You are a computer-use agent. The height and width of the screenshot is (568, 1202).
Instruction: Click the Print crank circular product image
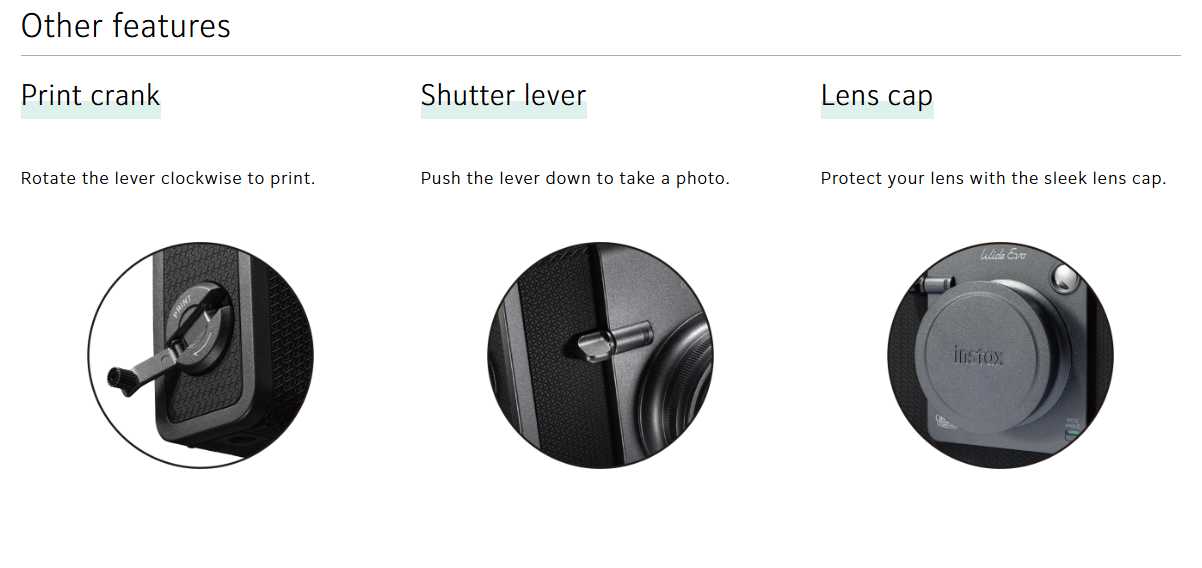click(x=200, y=355)
